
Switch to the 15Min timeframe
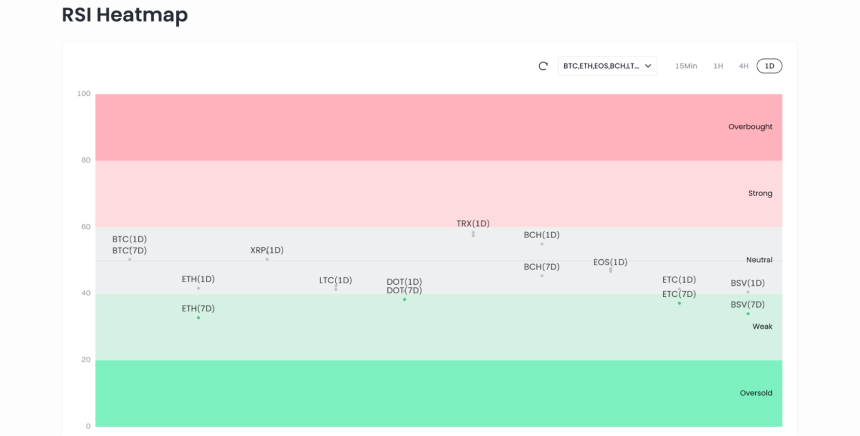686,66
